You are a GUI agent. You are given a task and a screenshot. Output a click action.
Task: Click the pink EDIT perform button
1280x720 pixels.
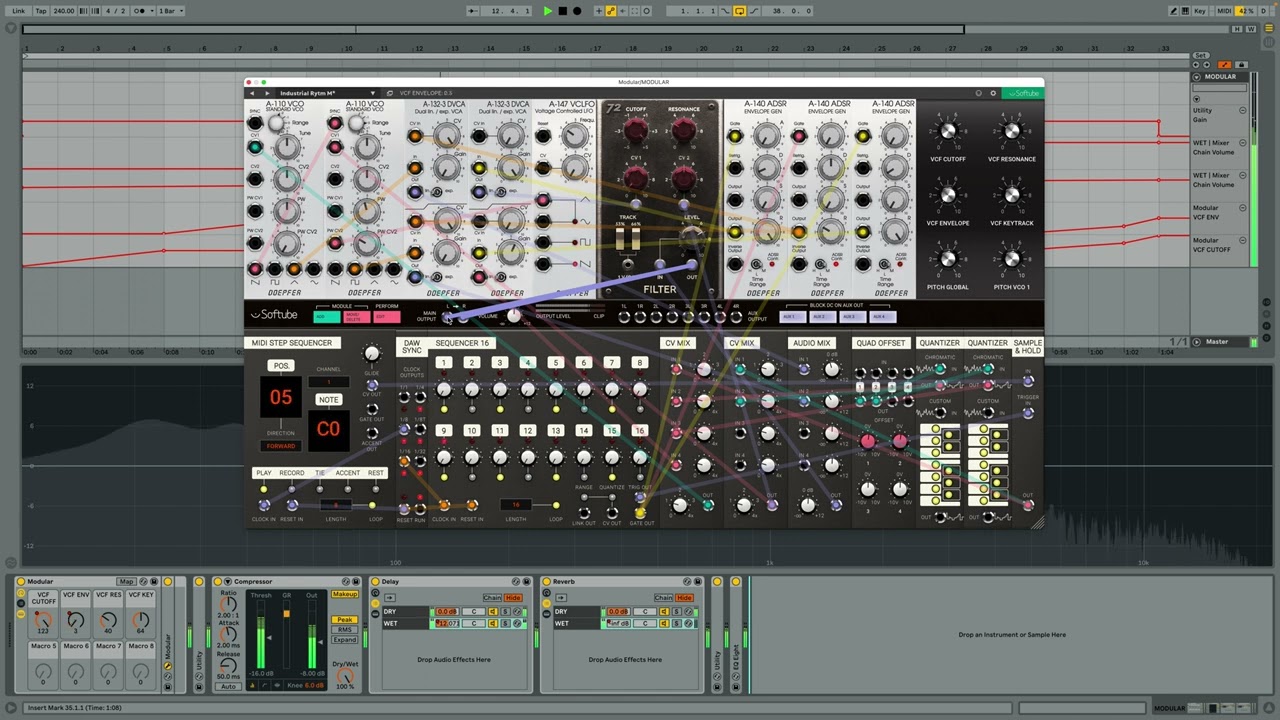click(x=387, y=317)
